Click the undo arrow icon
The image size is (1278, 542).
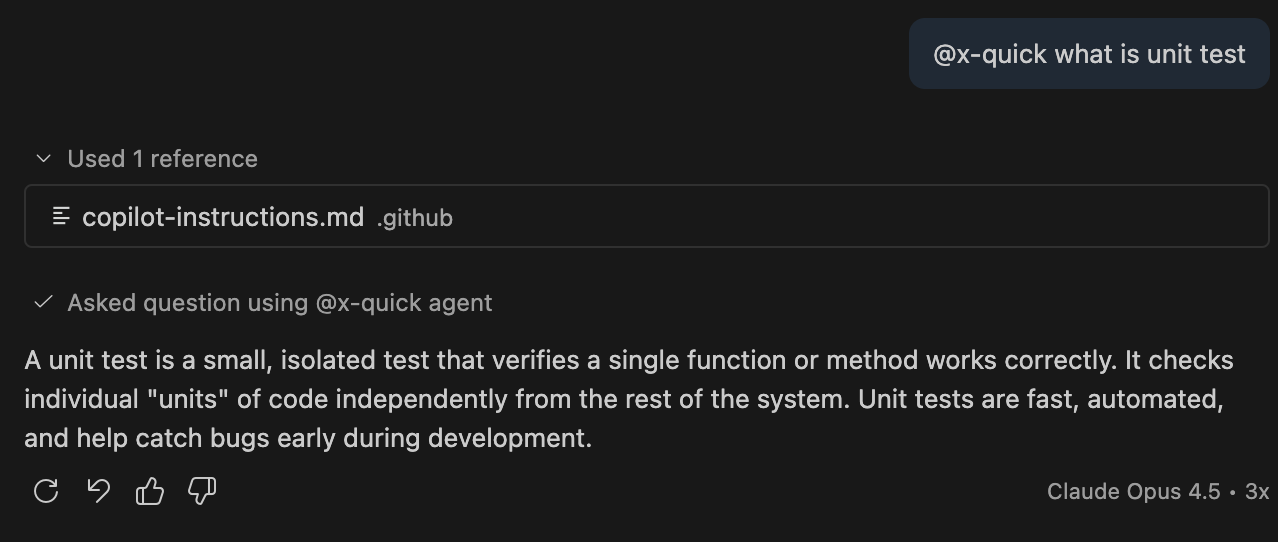point(98,491)
